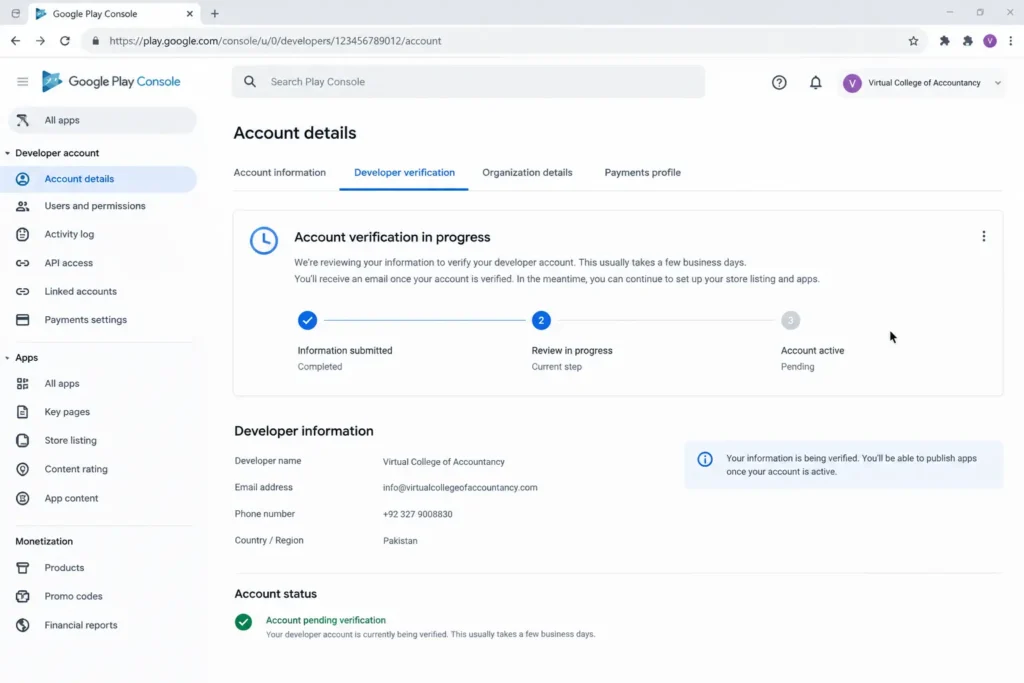Close the Google Play Console browser tab
Screen dimensions: 1024x683
(x=189, y=14)
